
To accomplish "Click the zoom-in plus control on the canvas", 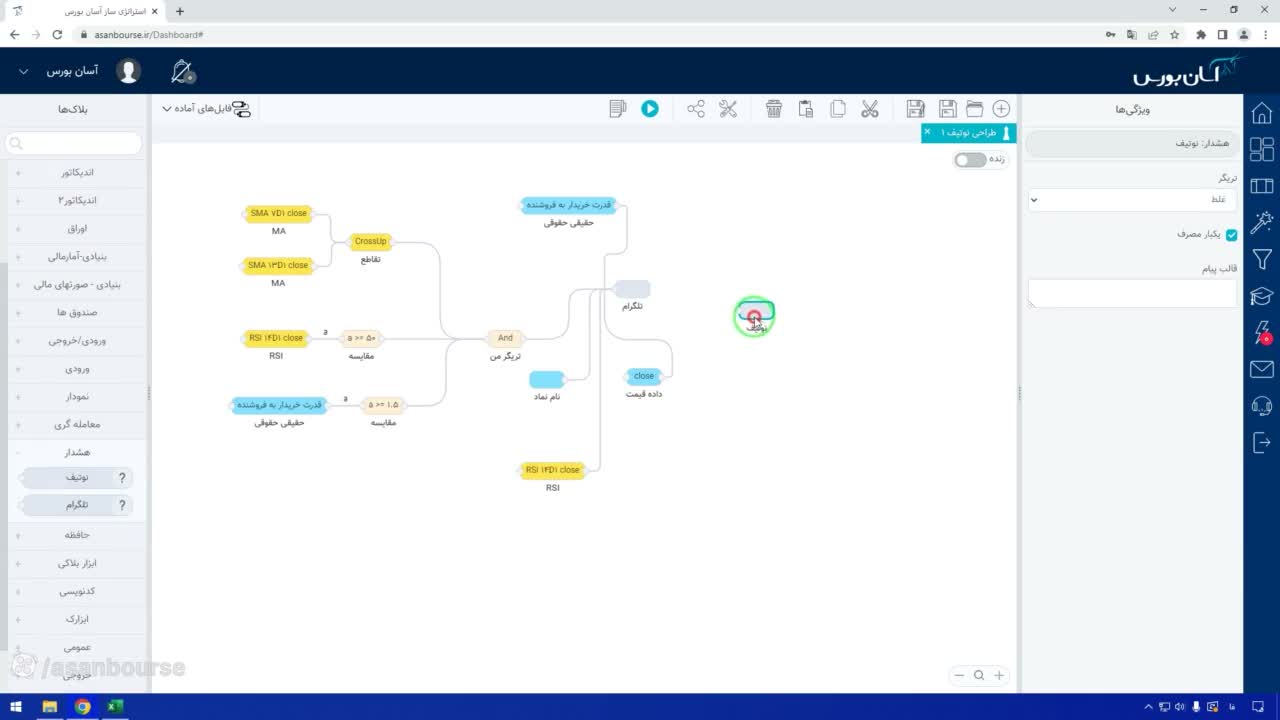I will pyautogui.click(x=998, y=676).
